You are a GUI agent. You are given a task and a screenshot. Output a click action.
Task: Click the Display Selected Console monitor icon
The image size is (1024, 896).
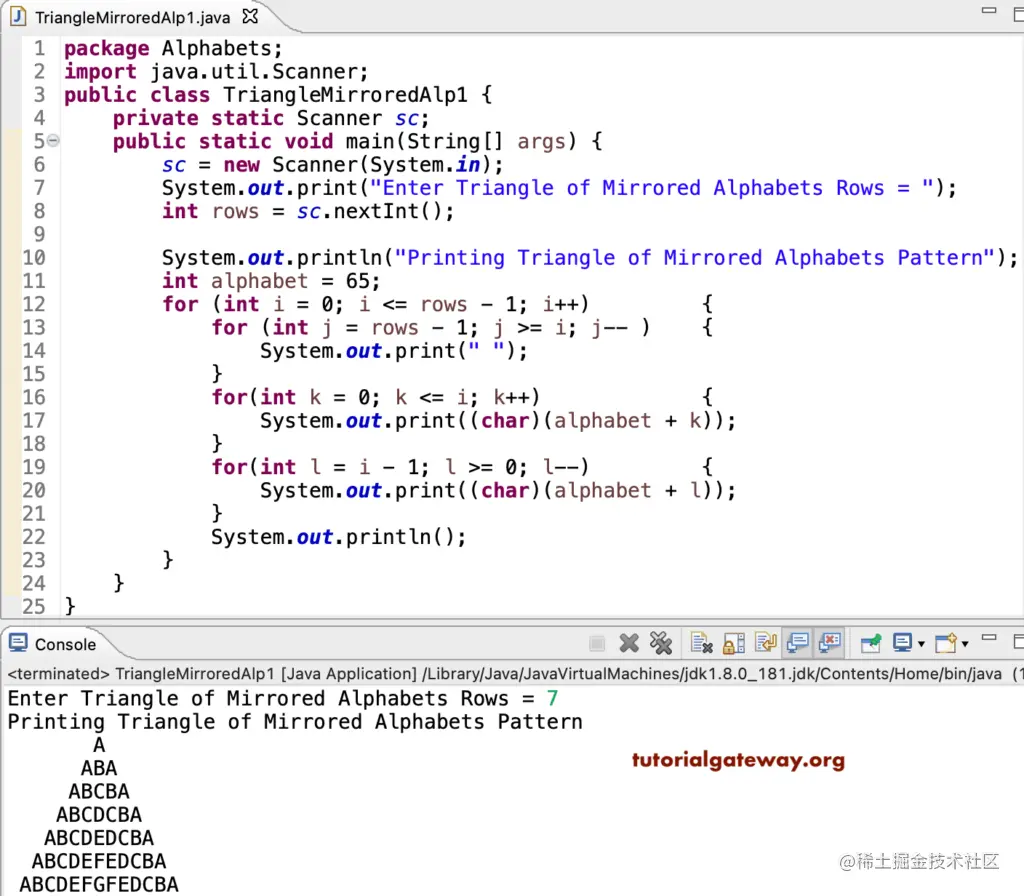(903, 643)
